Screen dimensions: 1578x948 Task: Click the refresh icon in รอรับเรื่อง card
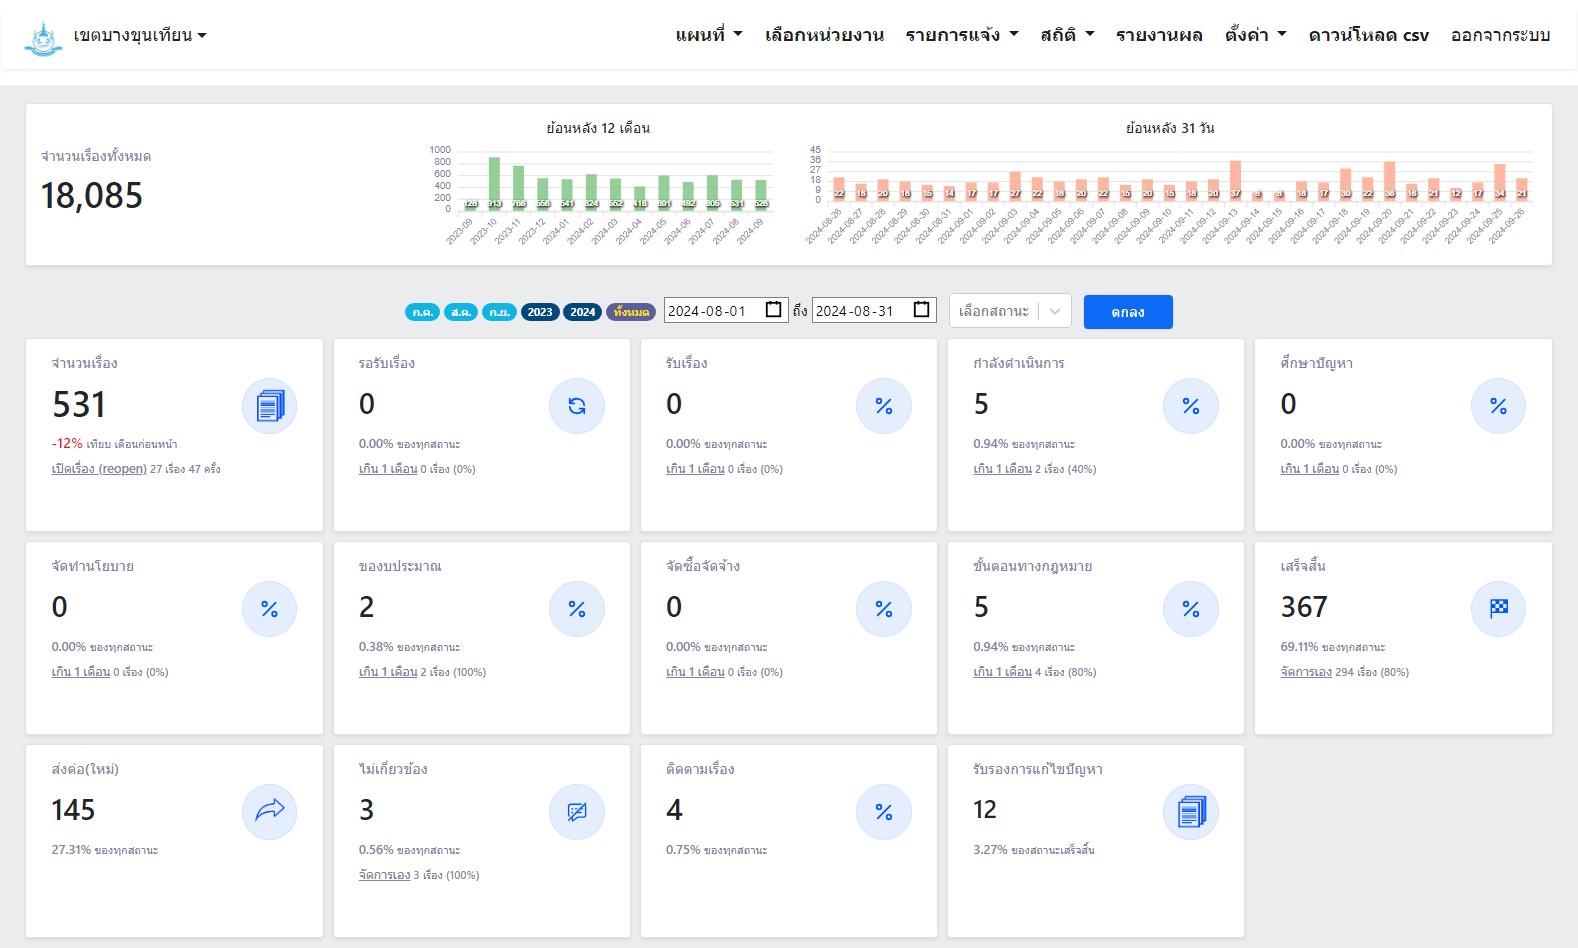pos(576,406)
